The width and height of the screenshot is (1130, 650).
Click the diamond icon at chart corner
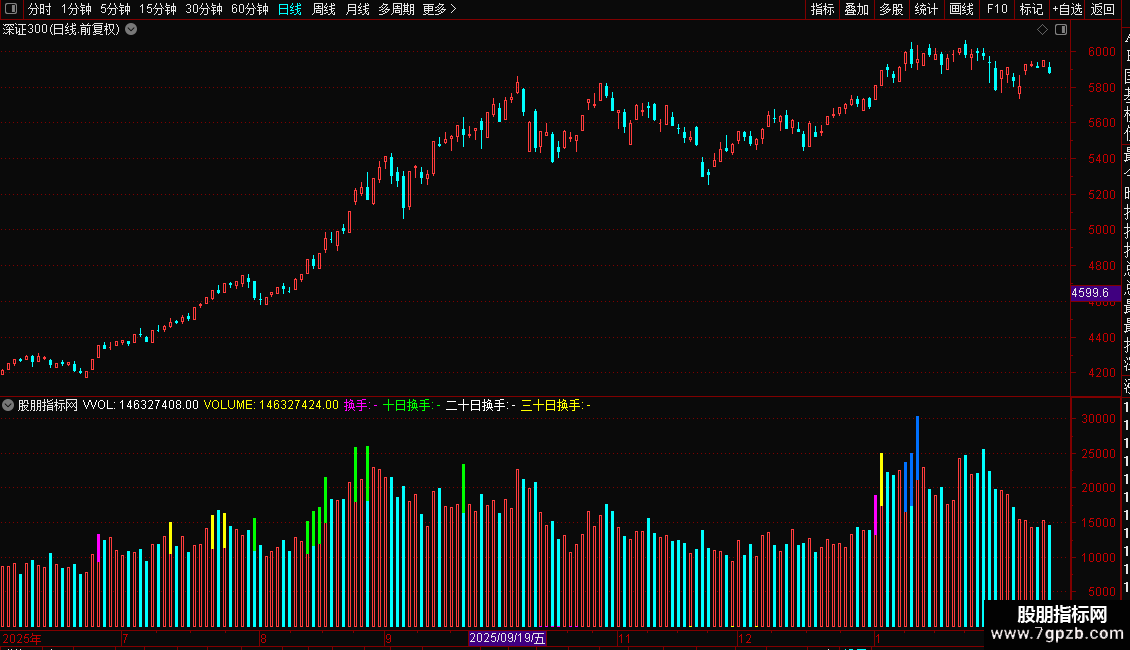pyautogui.click(x=1042, y=30)
